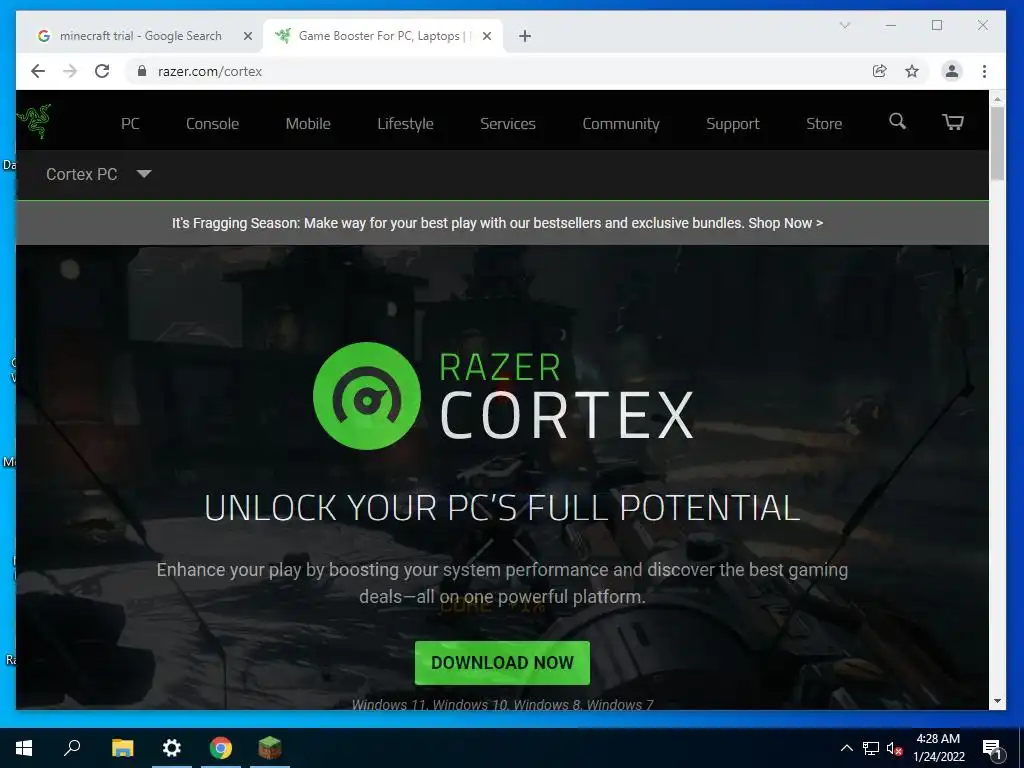The height and width of the screenshot is (768, 1024).
Task: Open Chrome three-dot menu
Action: [x=984, y=71]
